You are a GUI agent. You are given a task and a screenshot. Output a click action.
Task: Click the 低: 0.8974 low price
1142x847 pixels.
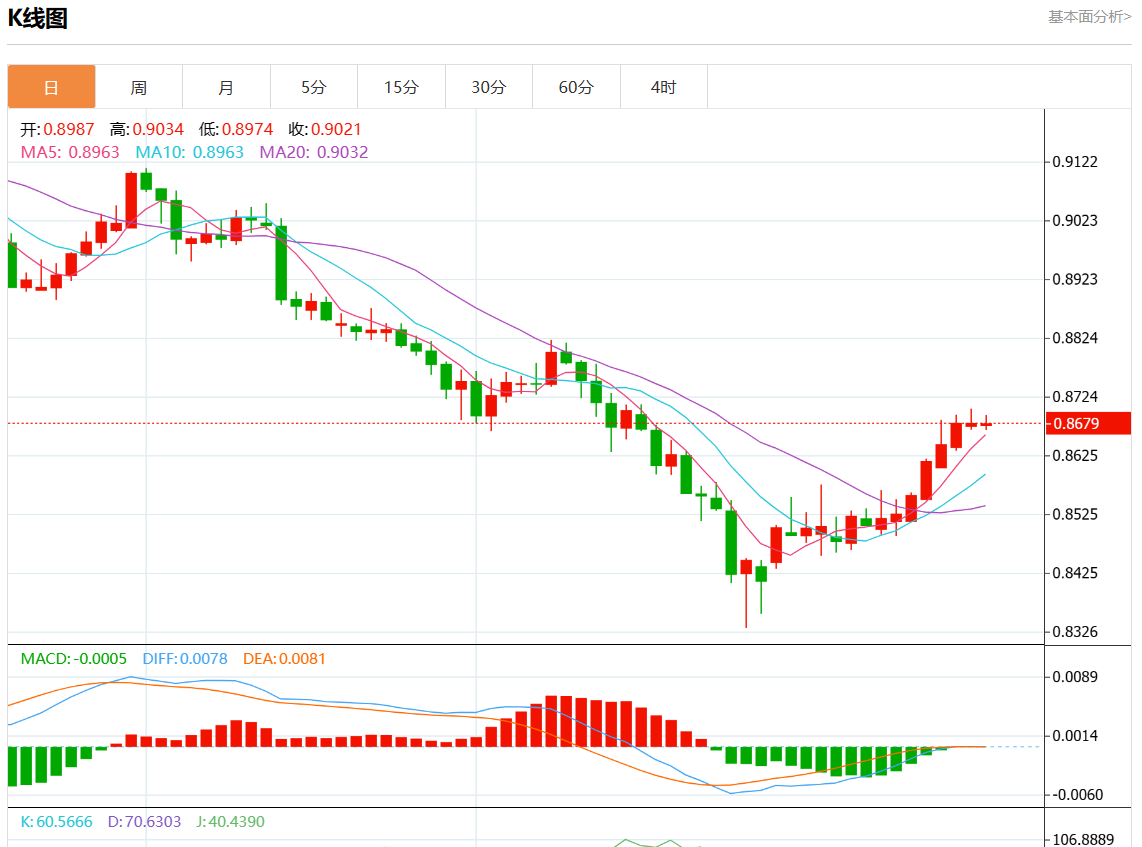pos(236,129)
